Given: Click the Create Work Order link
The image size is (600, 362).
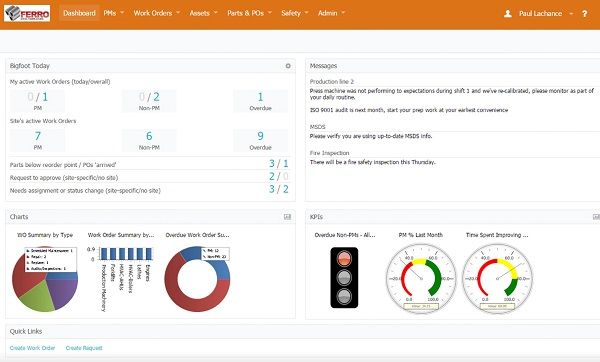Looking at the screenshot, I should point(33,348).
